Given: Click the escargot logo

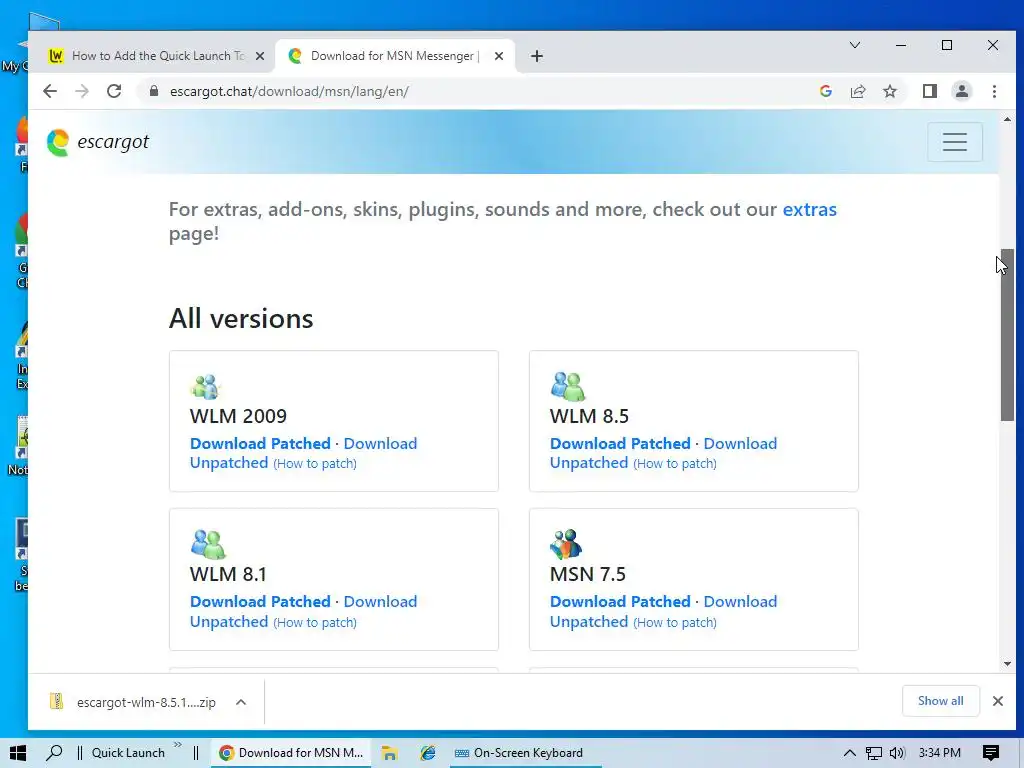Looking at the screenshot, I should pyautogui.click(x=98, y=142).
